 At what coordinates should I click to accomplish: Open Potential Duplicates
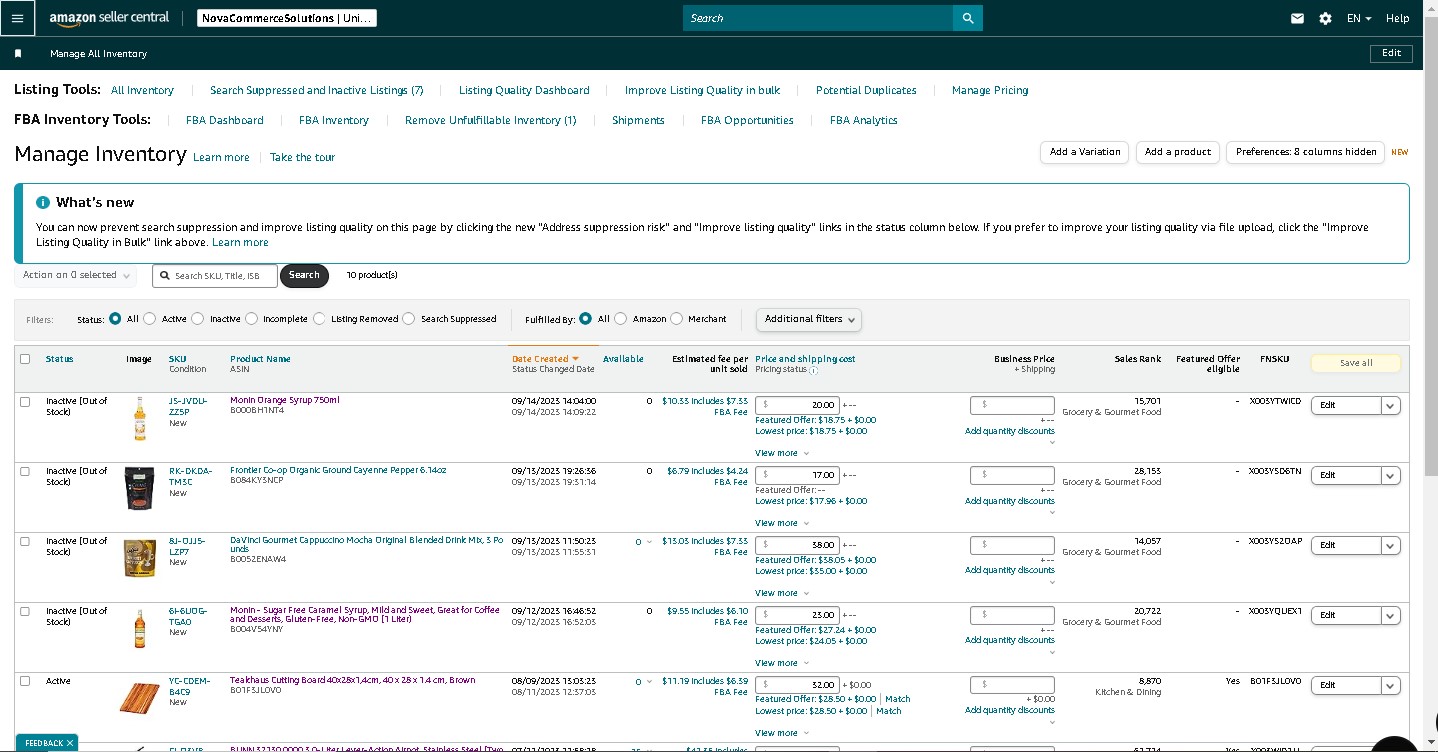click(x=866, y=90)
